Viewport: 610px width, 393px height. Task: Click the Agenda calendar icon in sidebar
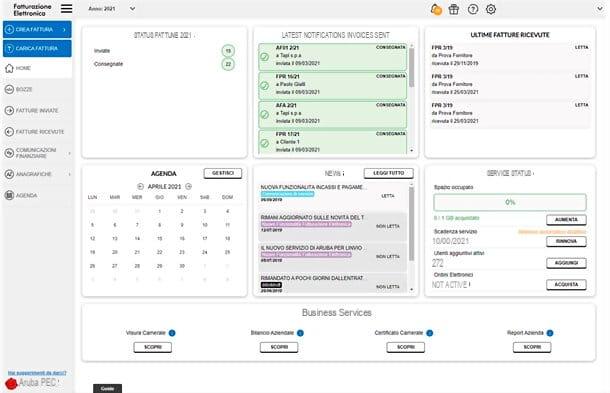coord(9,195)
